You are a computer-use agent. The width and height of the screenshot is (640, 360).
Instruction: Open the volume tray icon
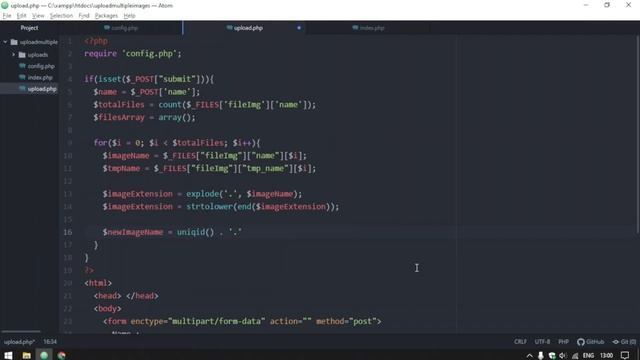tap(563, 356)
